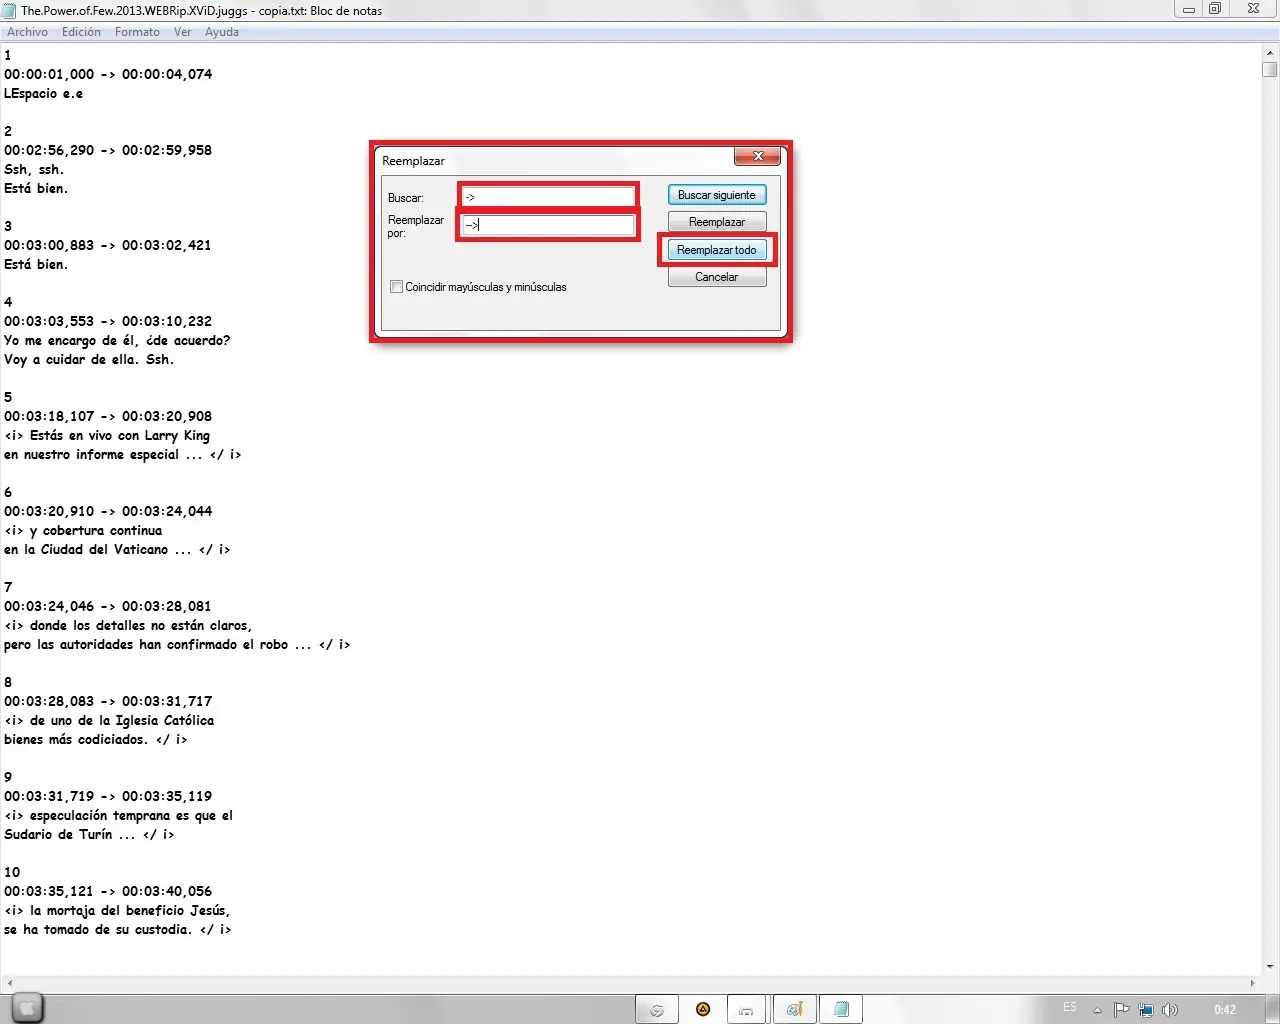Viewport: 1280px width, 1024px height.
Task: Click the orange round taskbar icon
Action: pos(703,1009)
